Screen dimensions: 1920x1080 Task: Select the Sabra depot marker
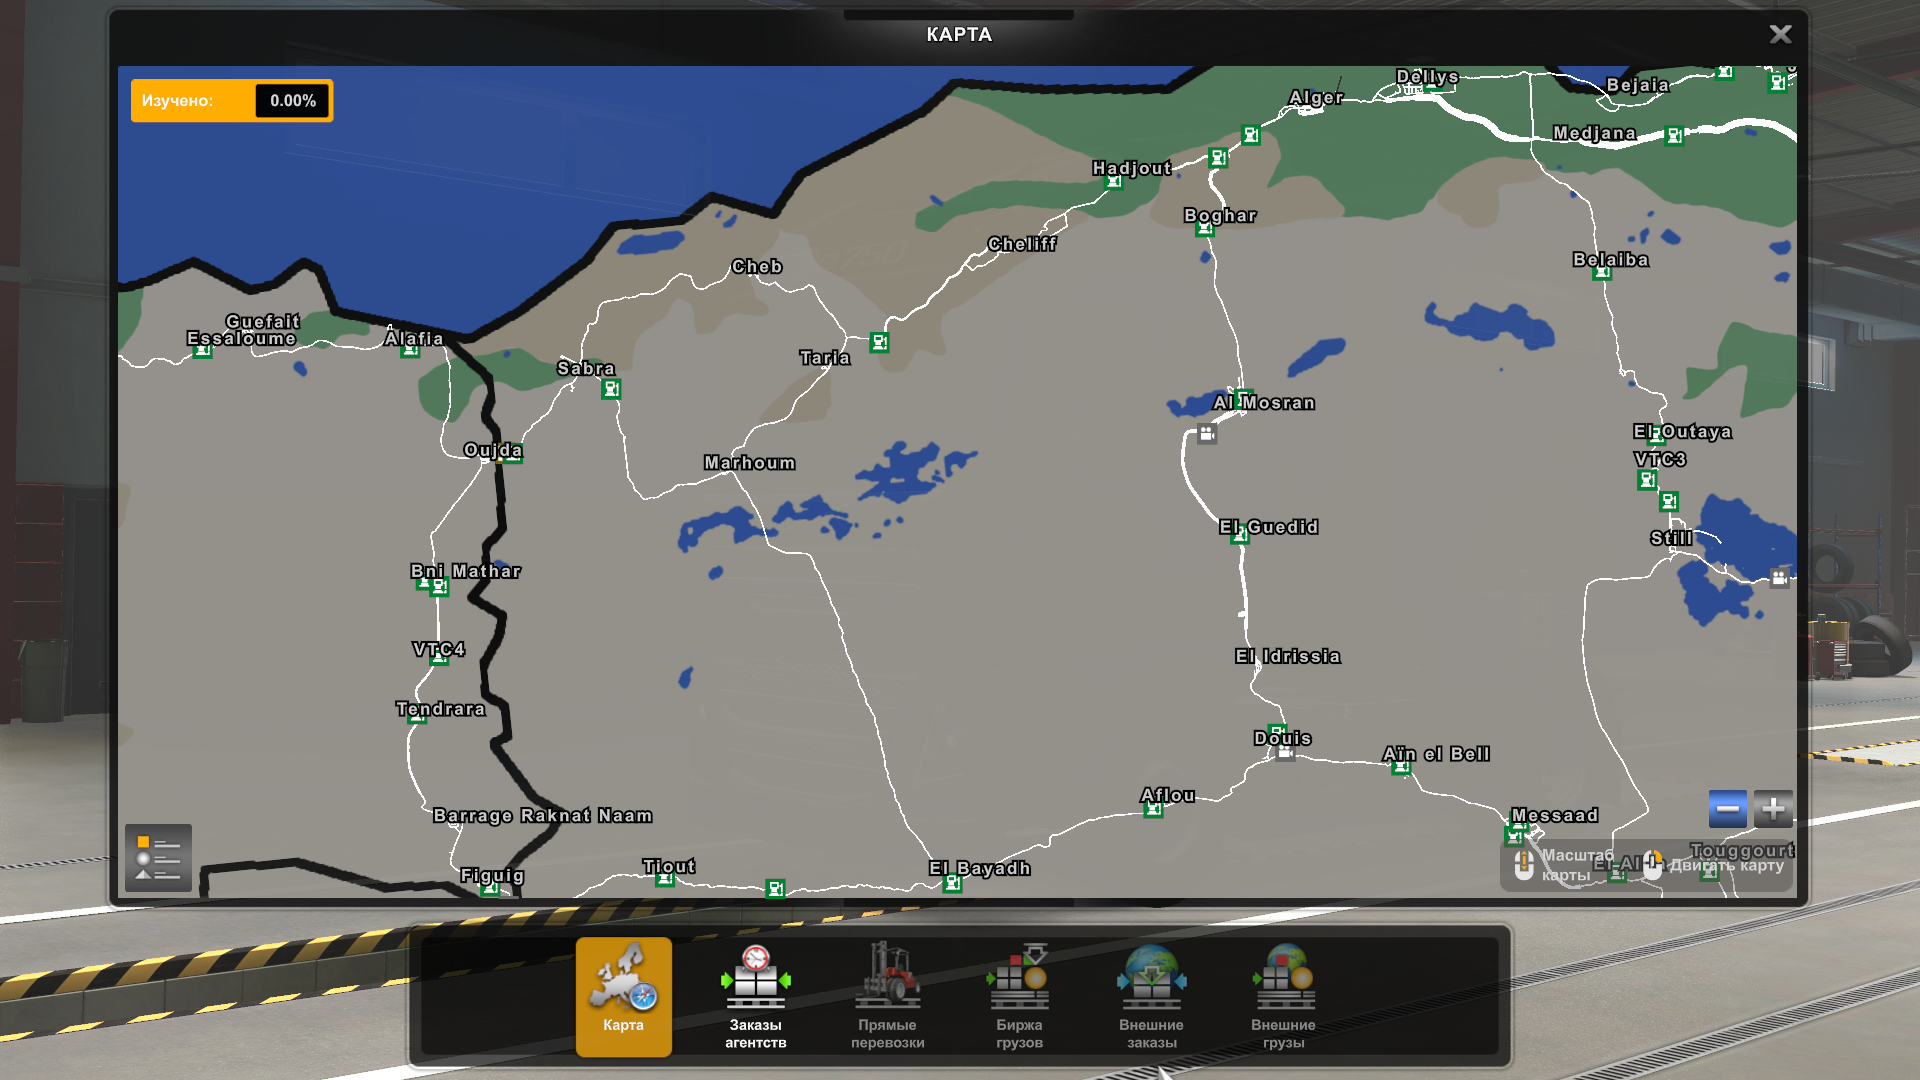[611, 389]
